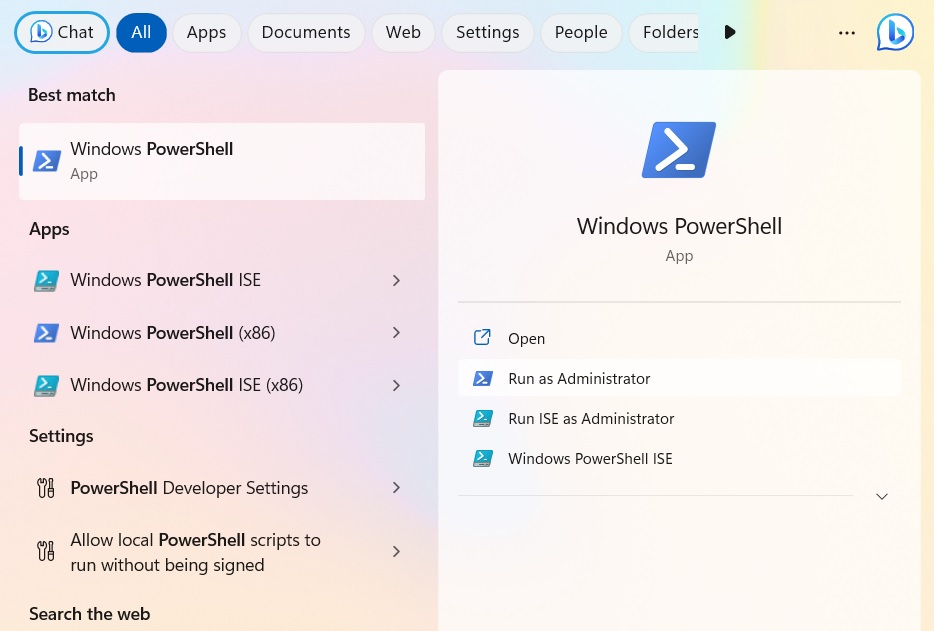
Task: Select the Windows PowerShell ISE icon in Apps list
Action: tap(46, 280)
